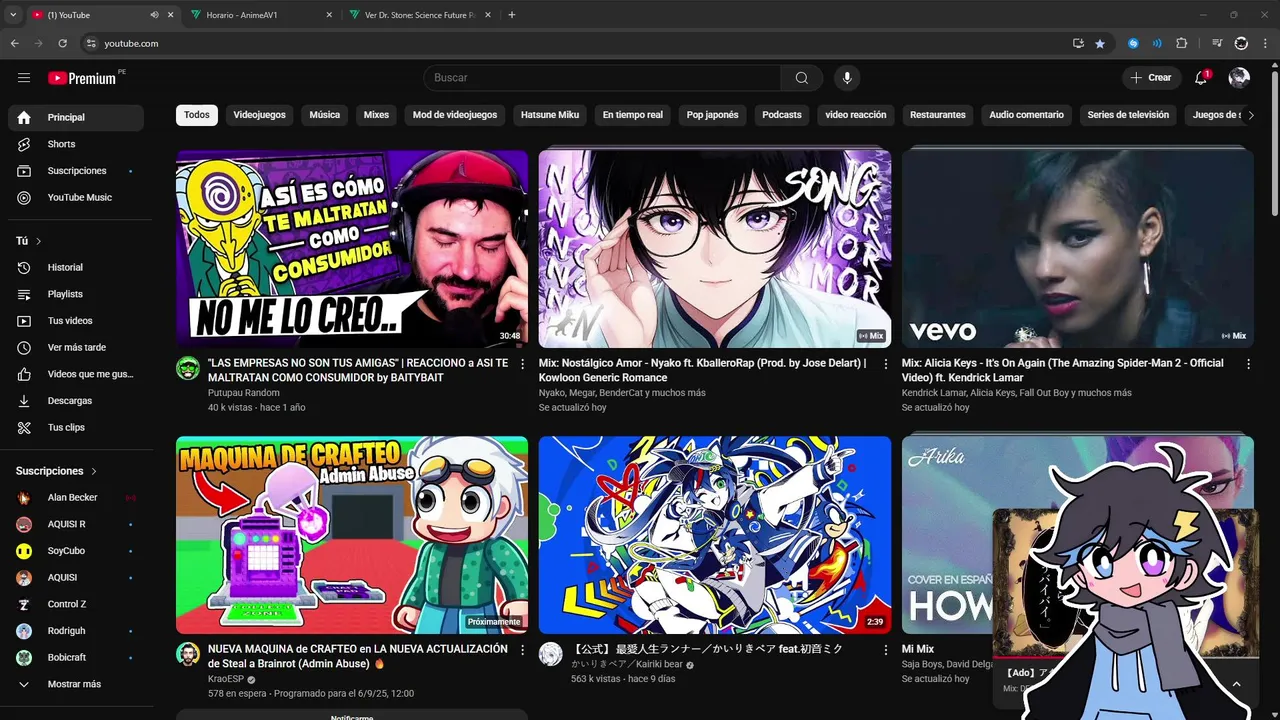Go to Principal in the sidebar
This screenshot has height=720, width=1280.
click(76, 117)
